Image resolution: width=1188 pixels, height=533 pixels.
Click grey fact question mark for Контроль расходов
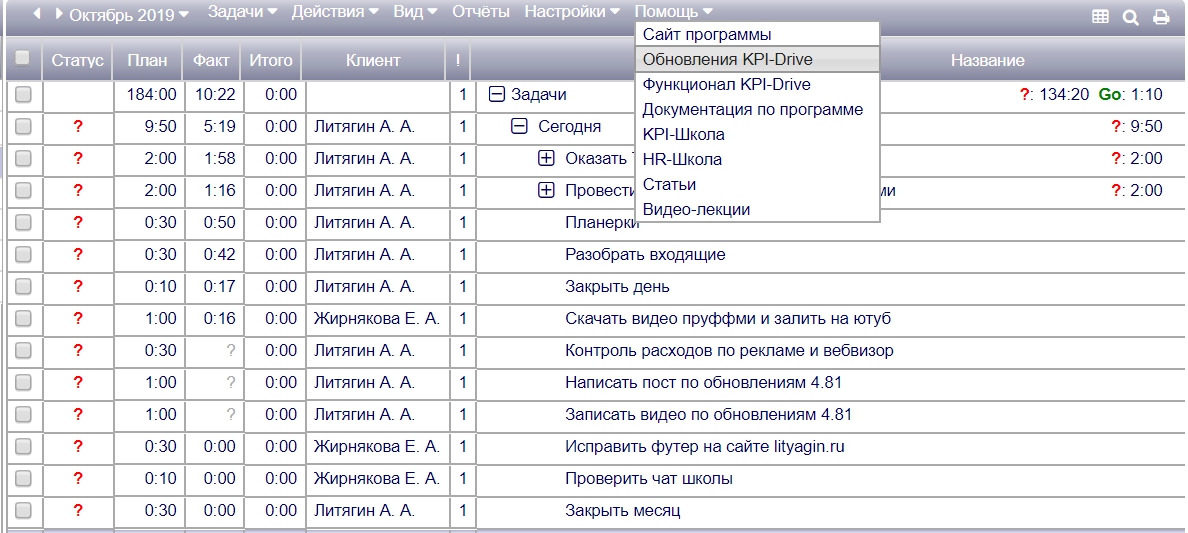click(x=231, y=350)
